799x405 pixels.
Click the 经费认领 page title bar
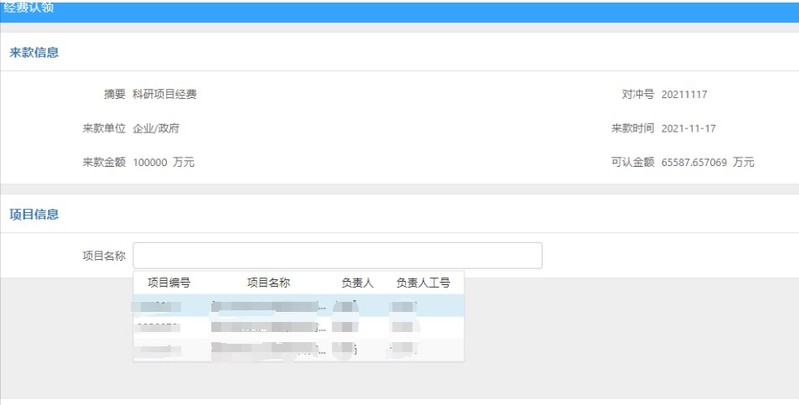point(30,8)
